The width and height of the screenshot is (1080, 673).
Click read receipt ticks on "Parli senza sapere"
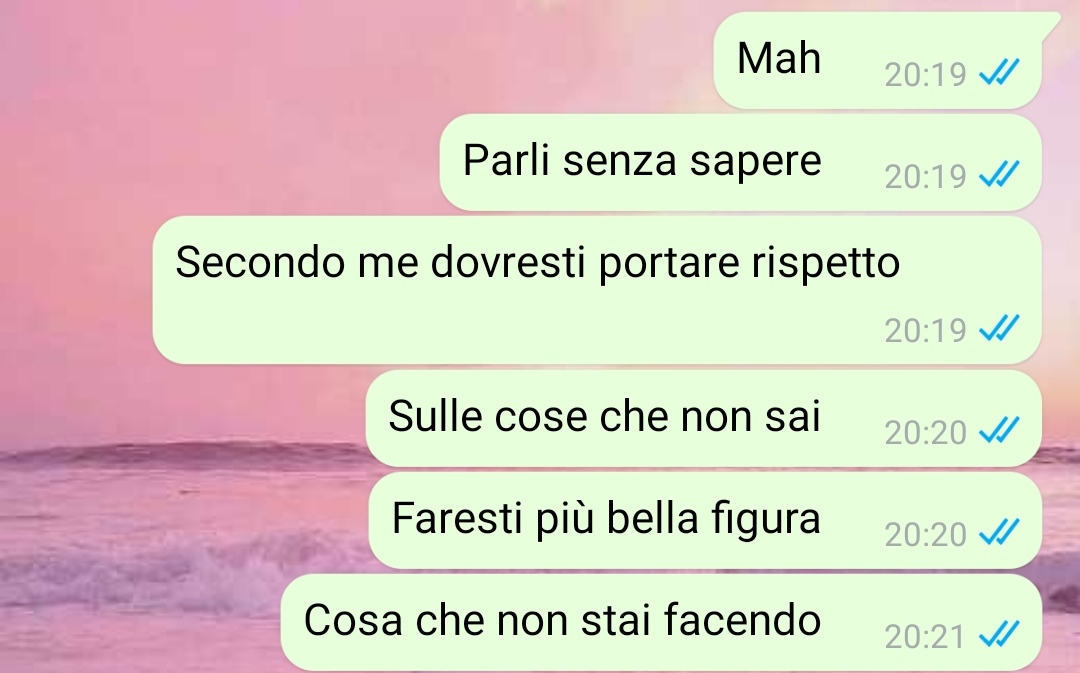click(999, 174)
